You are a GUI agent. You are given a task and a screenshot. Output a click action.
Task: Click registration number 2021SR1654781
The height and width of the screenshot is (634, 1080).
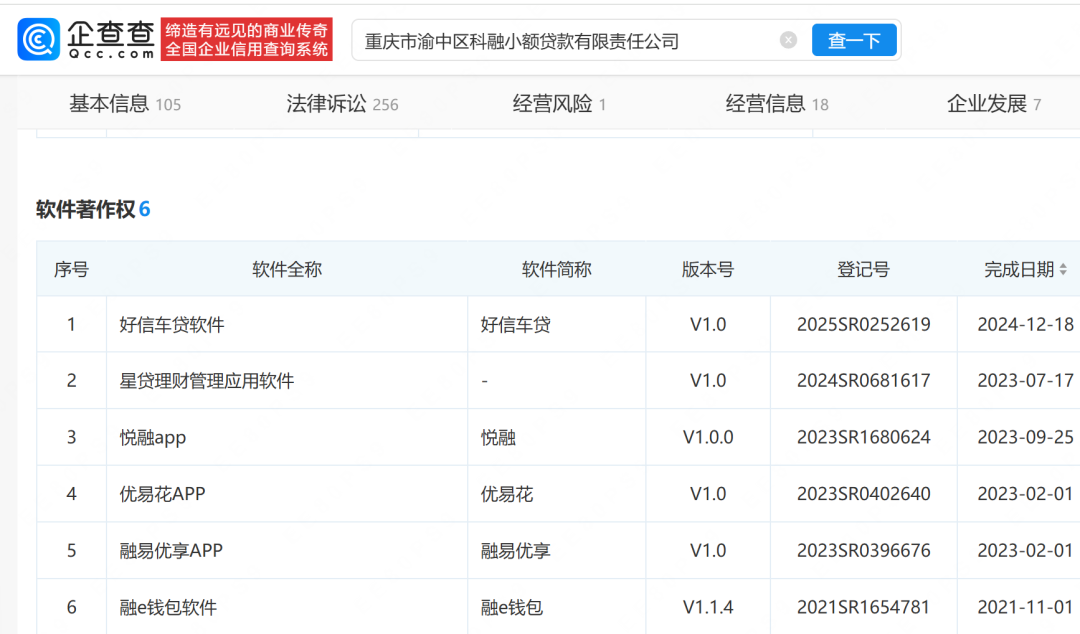point(864,607)
